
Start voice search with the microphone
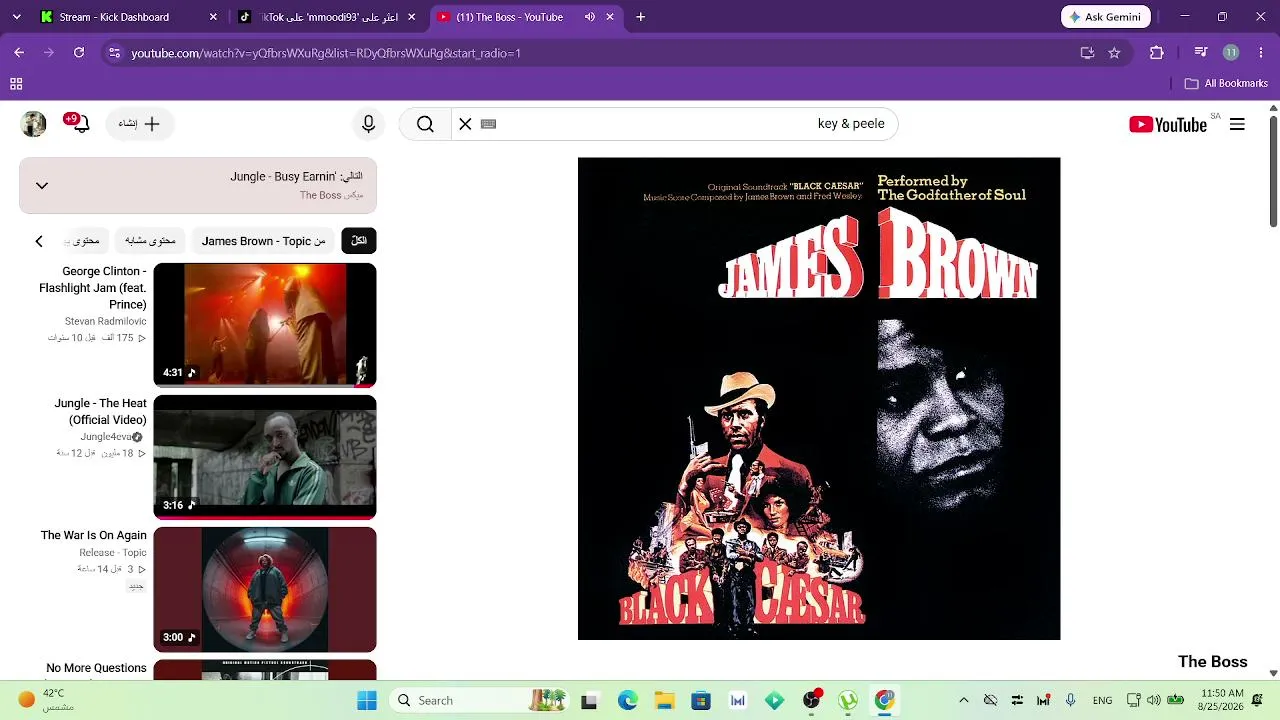[x=368, y=124]
